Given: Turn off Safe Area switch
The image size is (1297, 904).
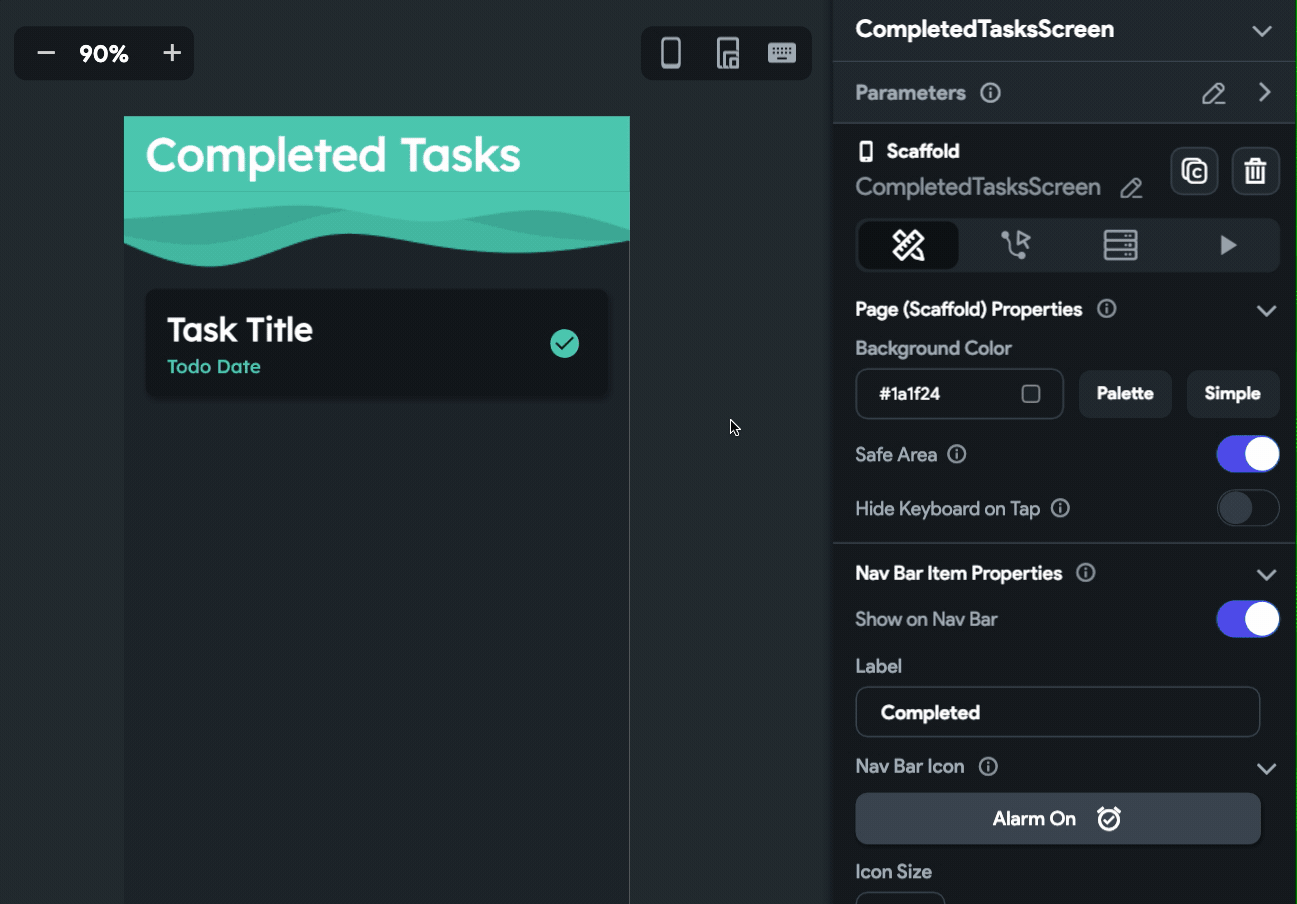Looking at the screenshot, I should (x=1247, y=454).
